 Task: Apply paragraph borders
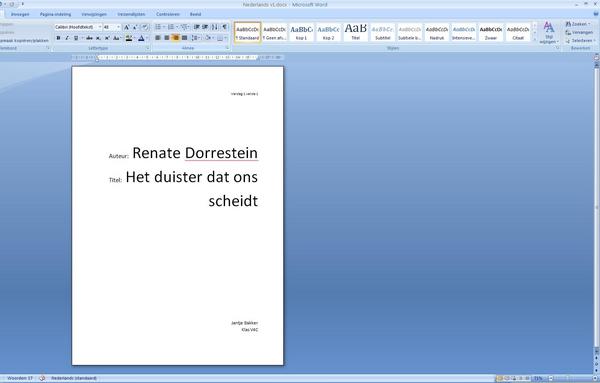(x=220, y=38)
